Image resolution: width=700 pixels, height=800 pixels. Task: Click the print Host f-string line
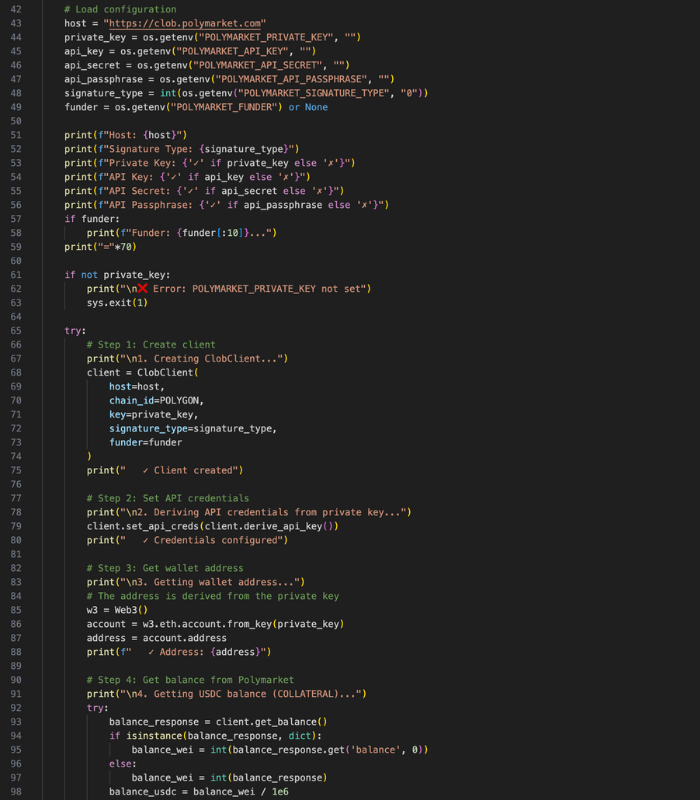(126, 135)
